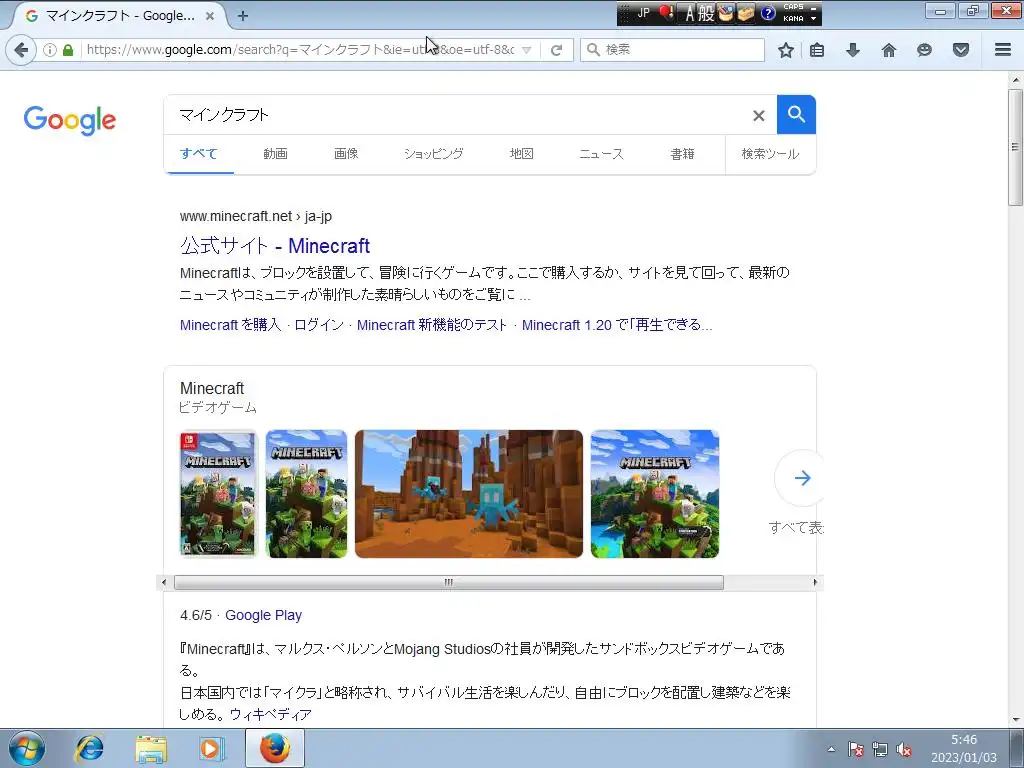The width and height of the screenshot is (1024, 768).
Task: Click the green padlock security icon
Action: tap(68, 50)
